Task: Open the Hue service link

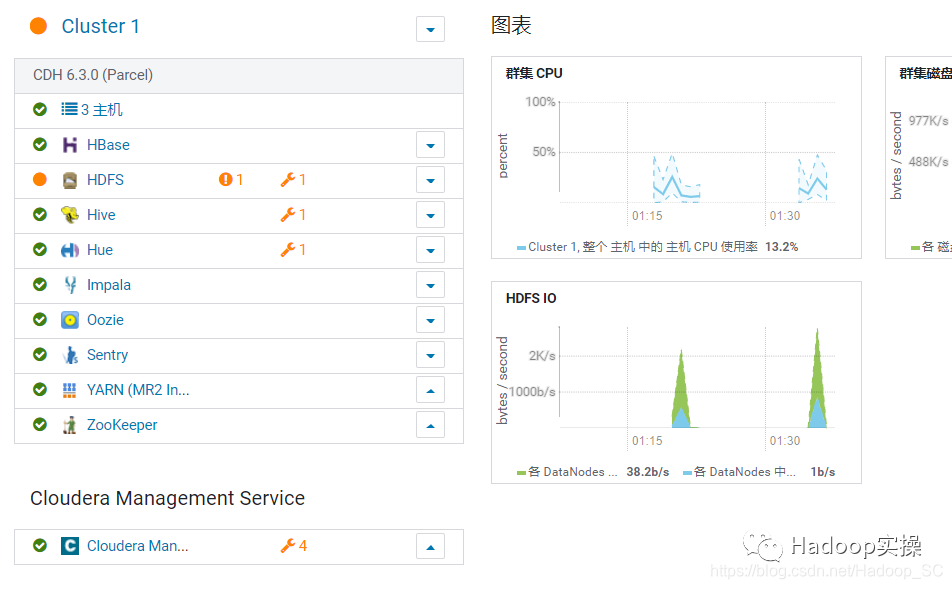Action: (100, 250)
